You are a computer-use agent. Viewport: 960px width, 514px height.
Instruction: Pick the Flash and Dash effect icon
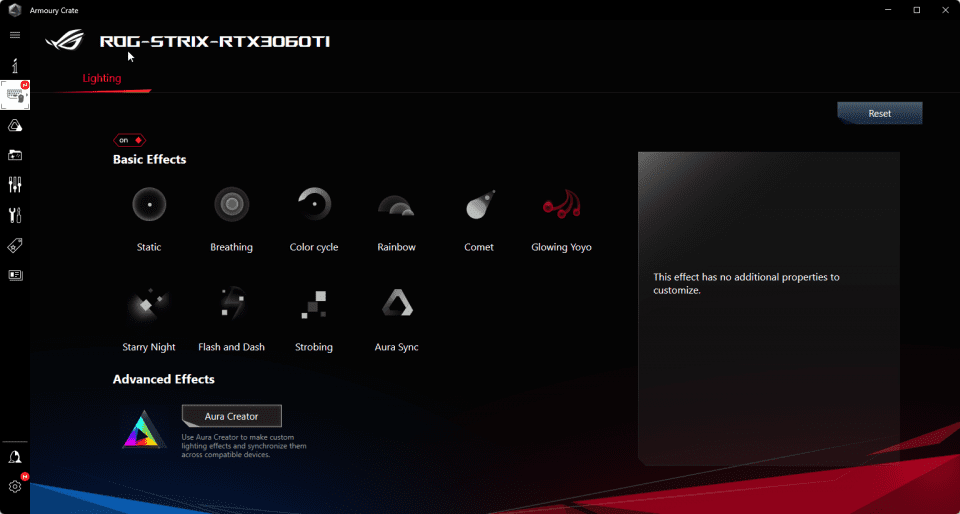coord(231,304)
